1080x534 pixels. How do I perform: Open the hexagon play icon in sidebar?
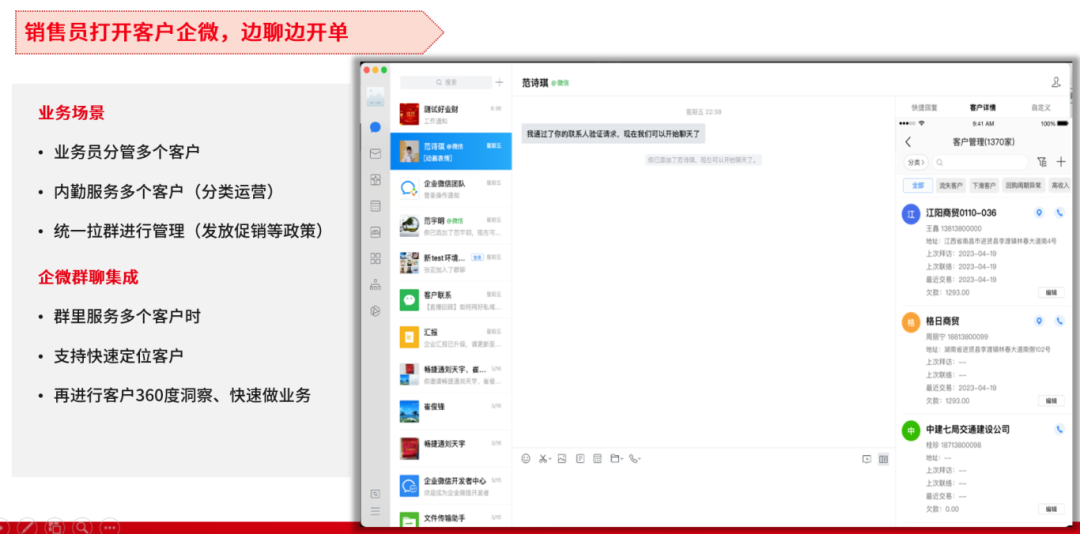pos(375,311)
